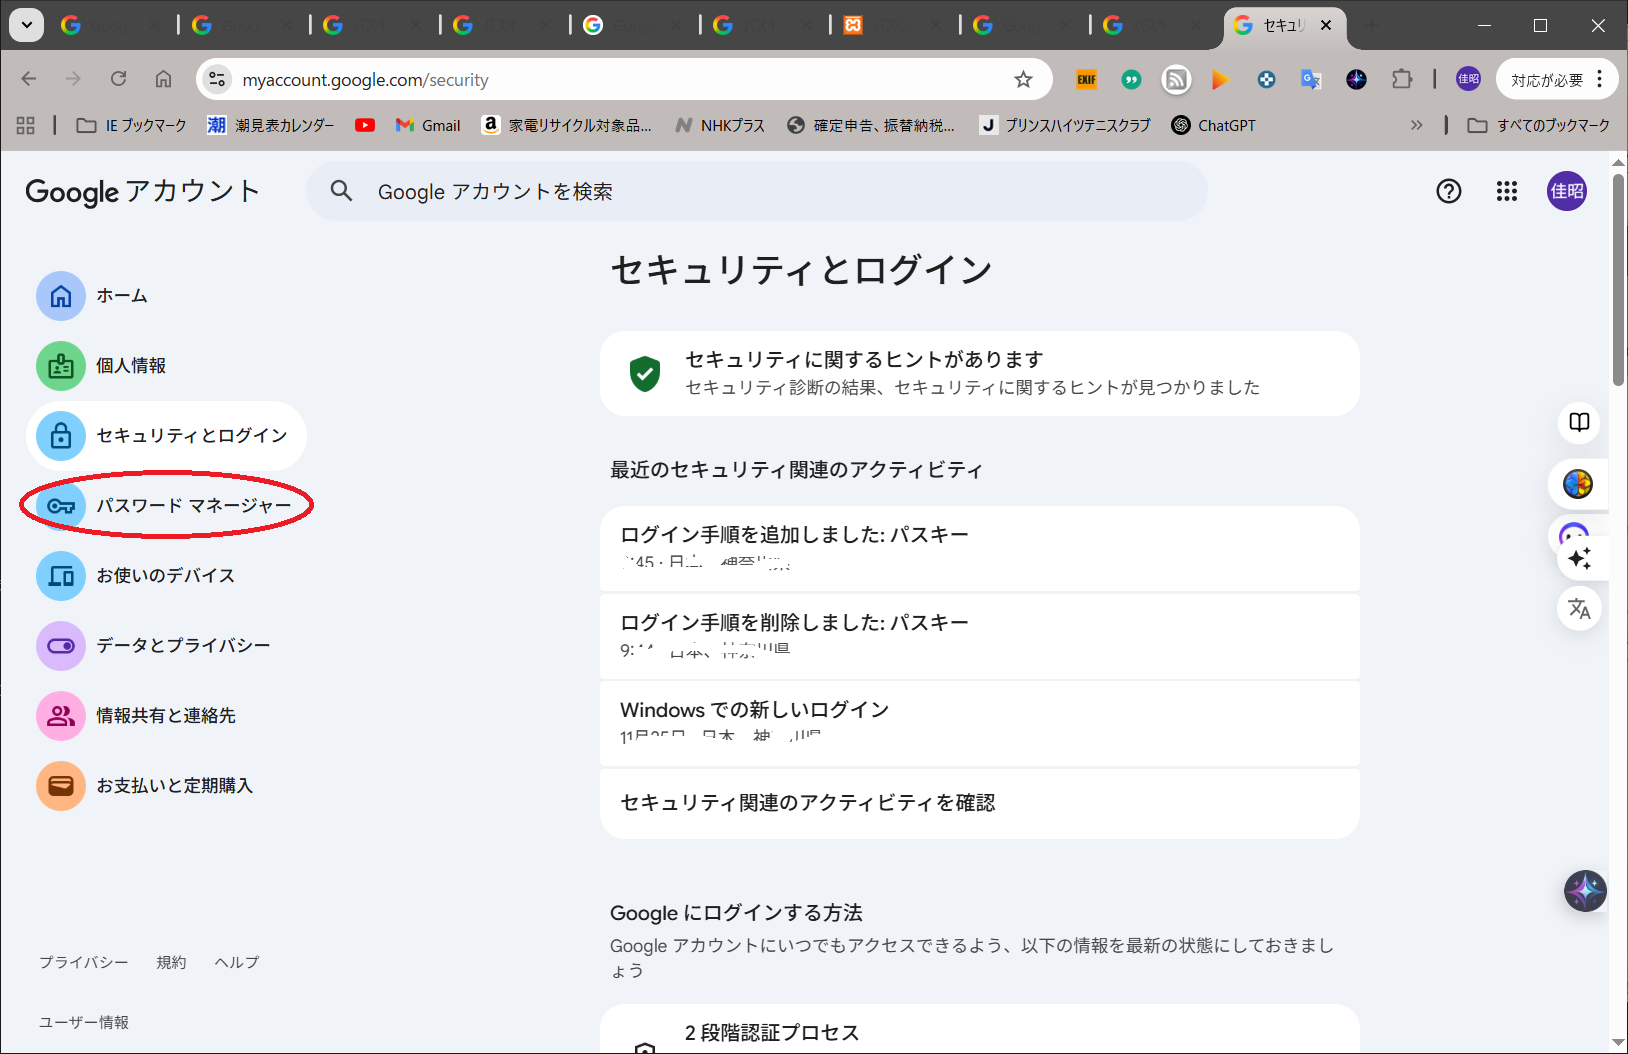1628x1054 pixels.
Task: Open 個人情報 page icon
Action: click(x=61, y=366)
